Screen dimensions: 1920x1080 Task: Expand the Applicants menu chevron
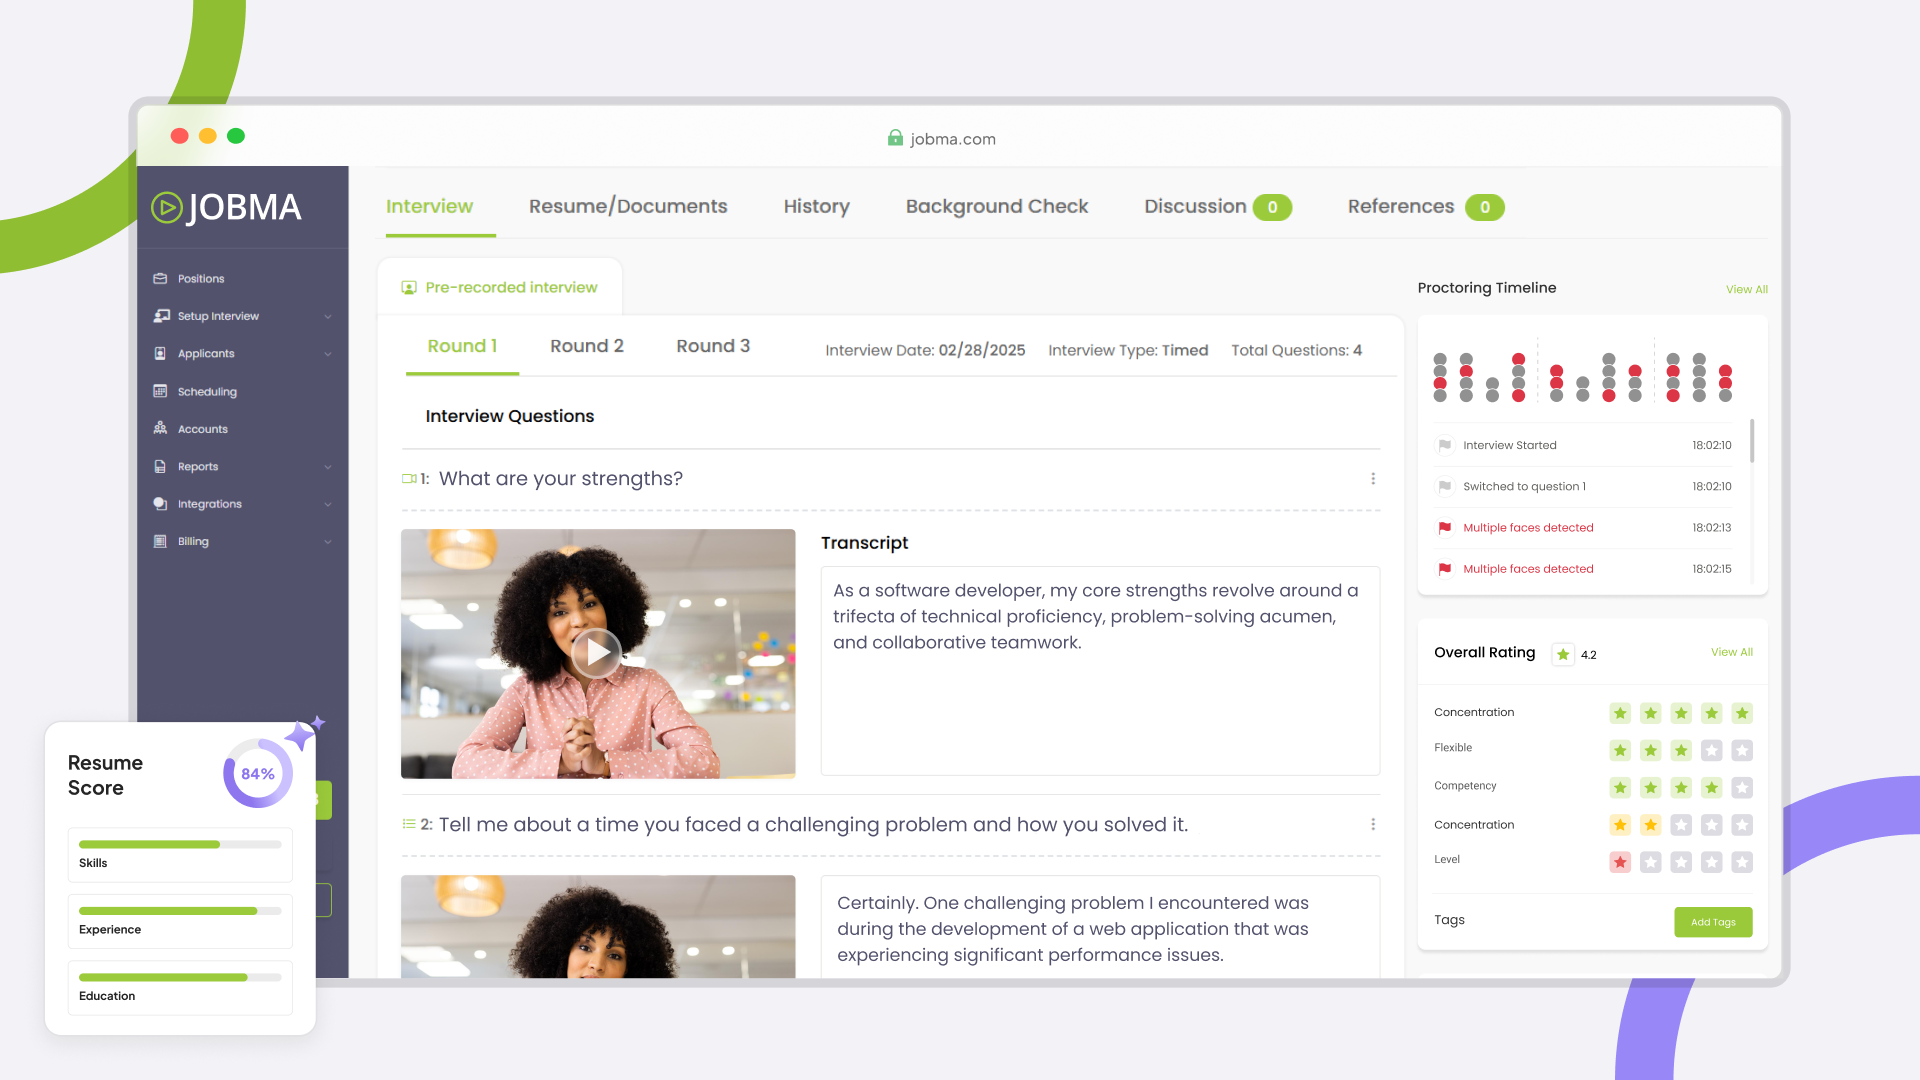328,354
